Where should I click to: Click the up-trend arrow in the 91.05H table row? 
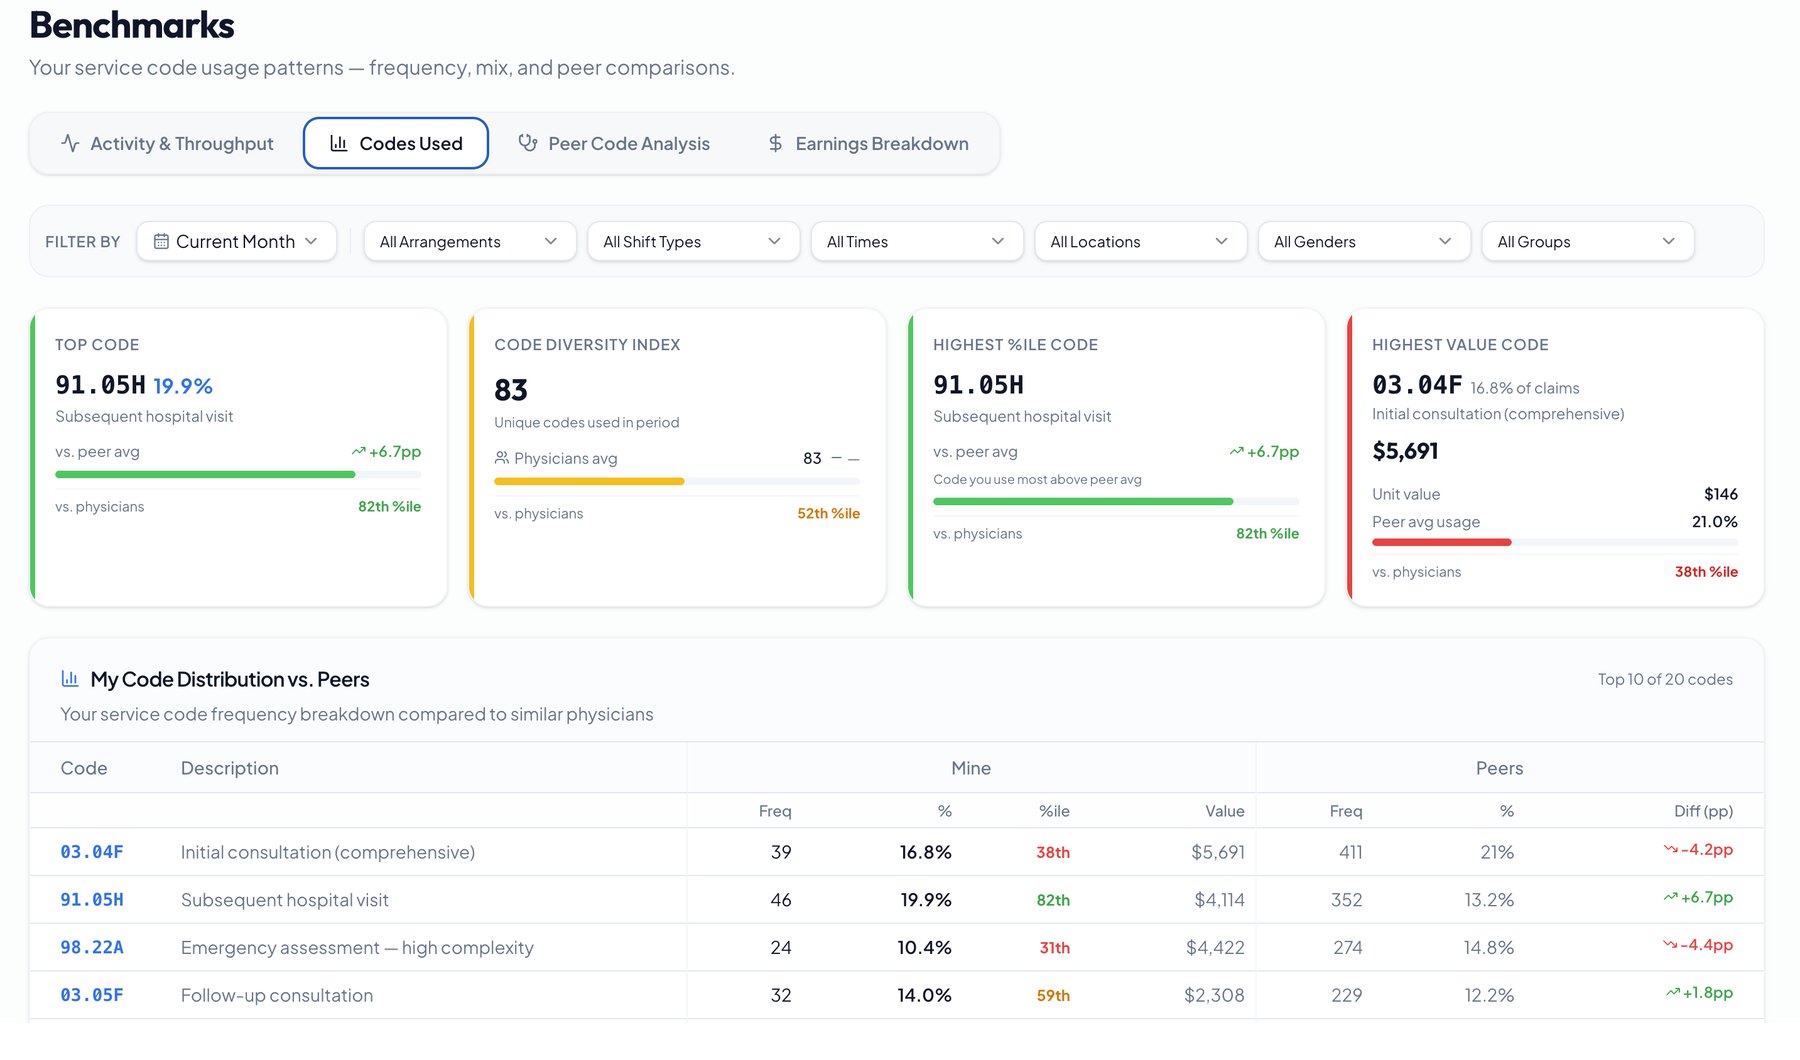tap(1670, 897)
